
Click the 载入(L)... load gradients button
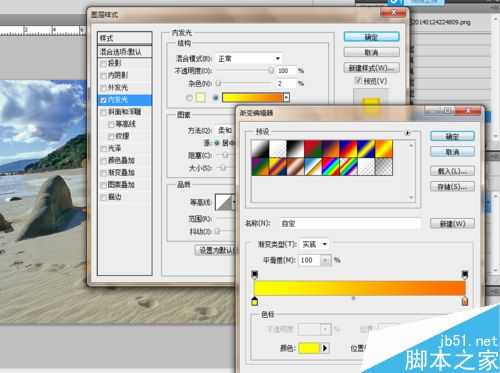click(x=452, y=171)
